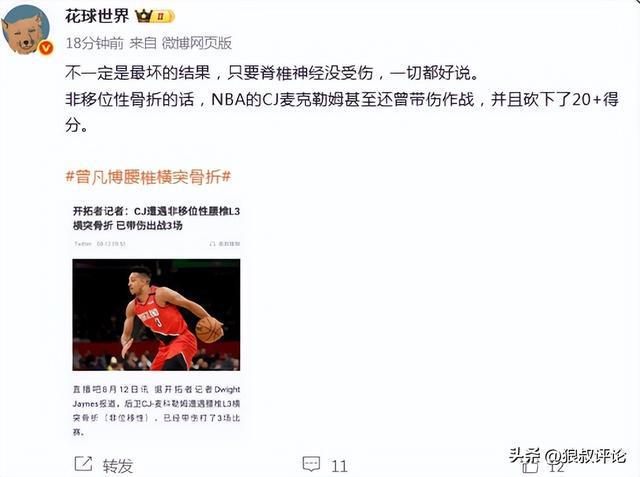
Task: Click the repost share arrow icon
Action: (x=83, y=464)
